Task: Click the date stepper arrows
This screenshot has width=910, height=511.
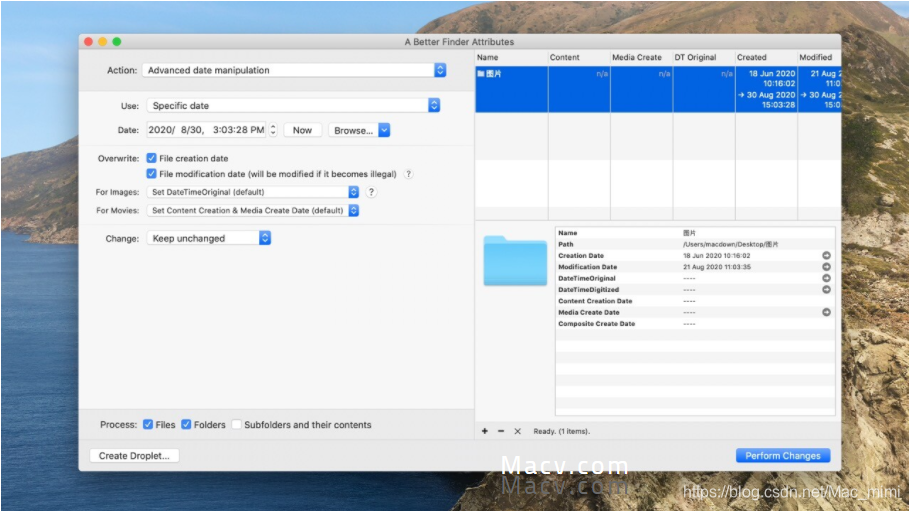Action: [273, 130]
